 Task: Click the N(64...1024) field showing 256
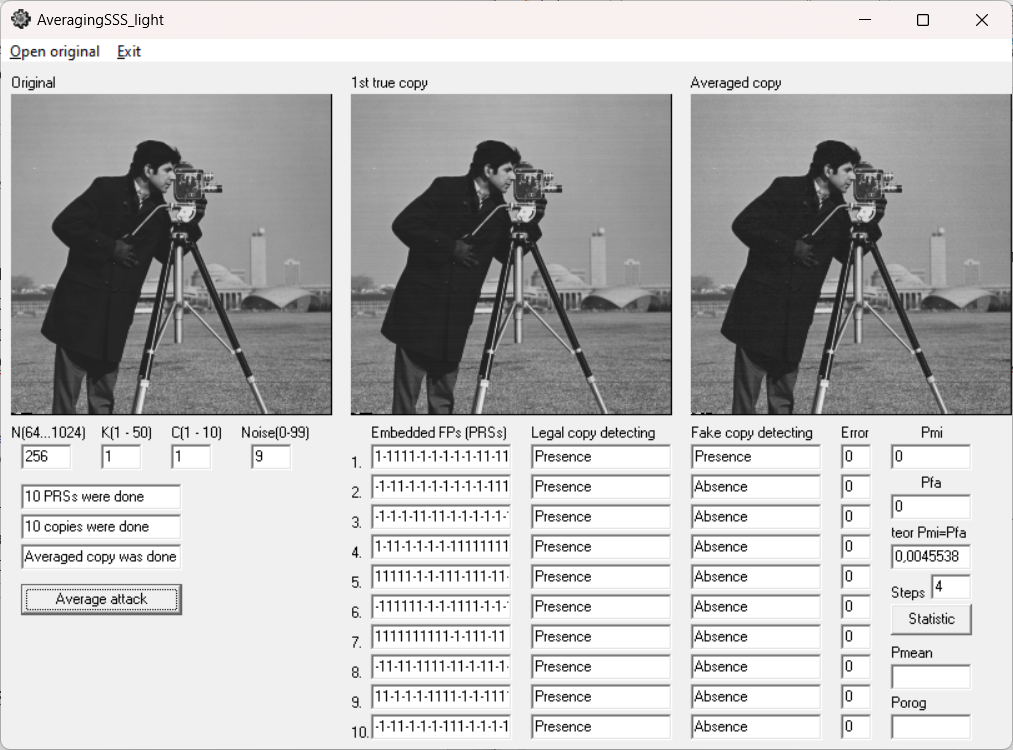46,457
